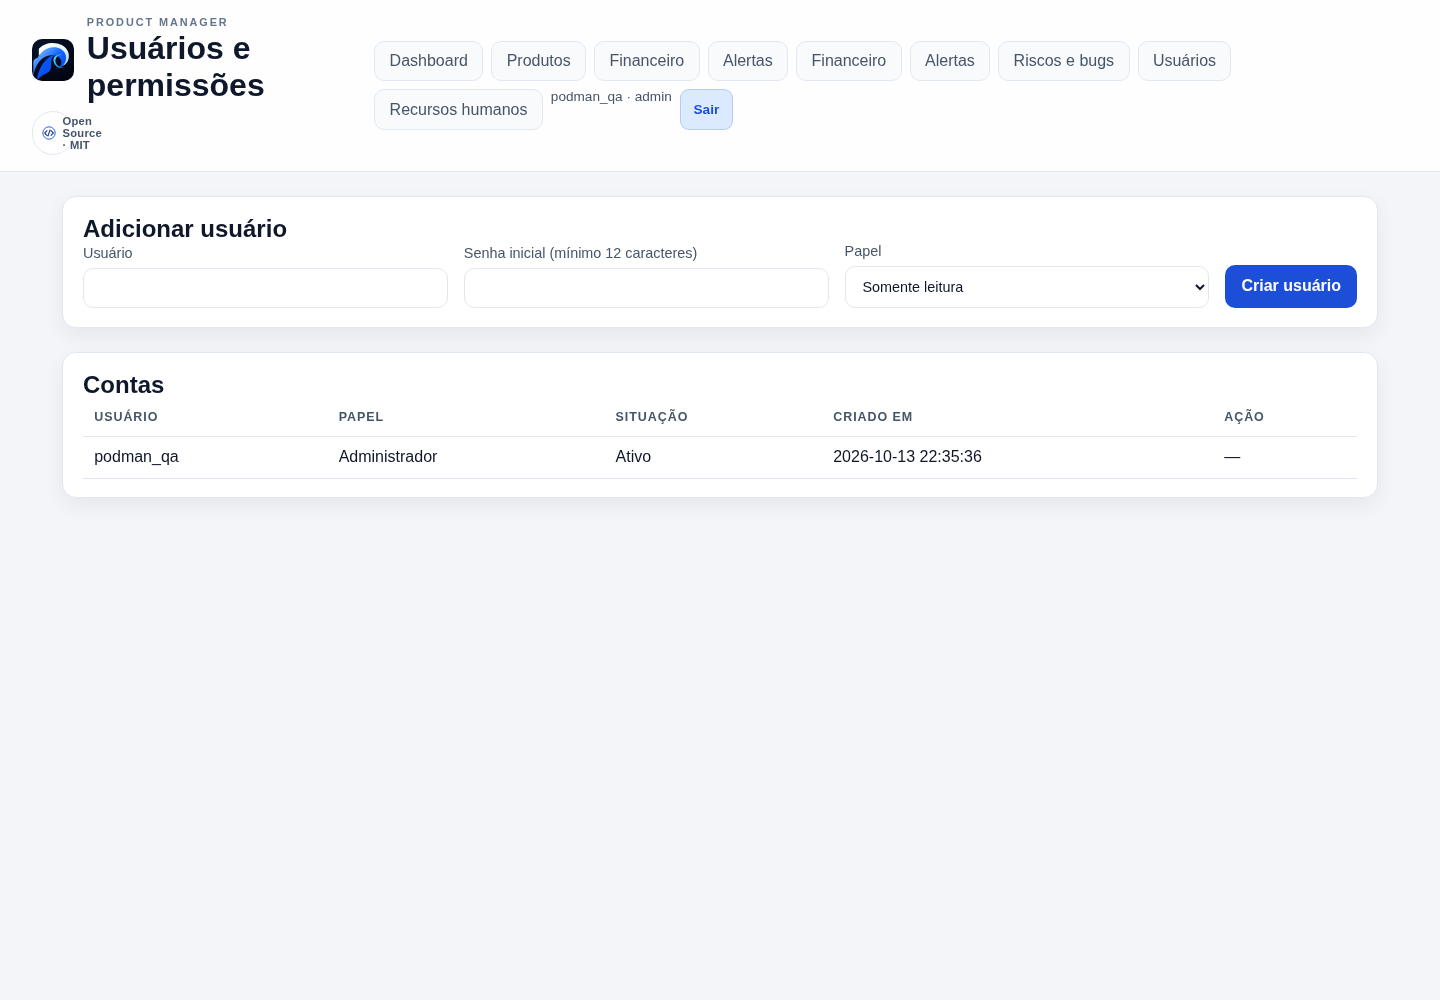Screen dimensions: 1440x1000
Task: Click the Contas section heading
Action: (124, 385)
